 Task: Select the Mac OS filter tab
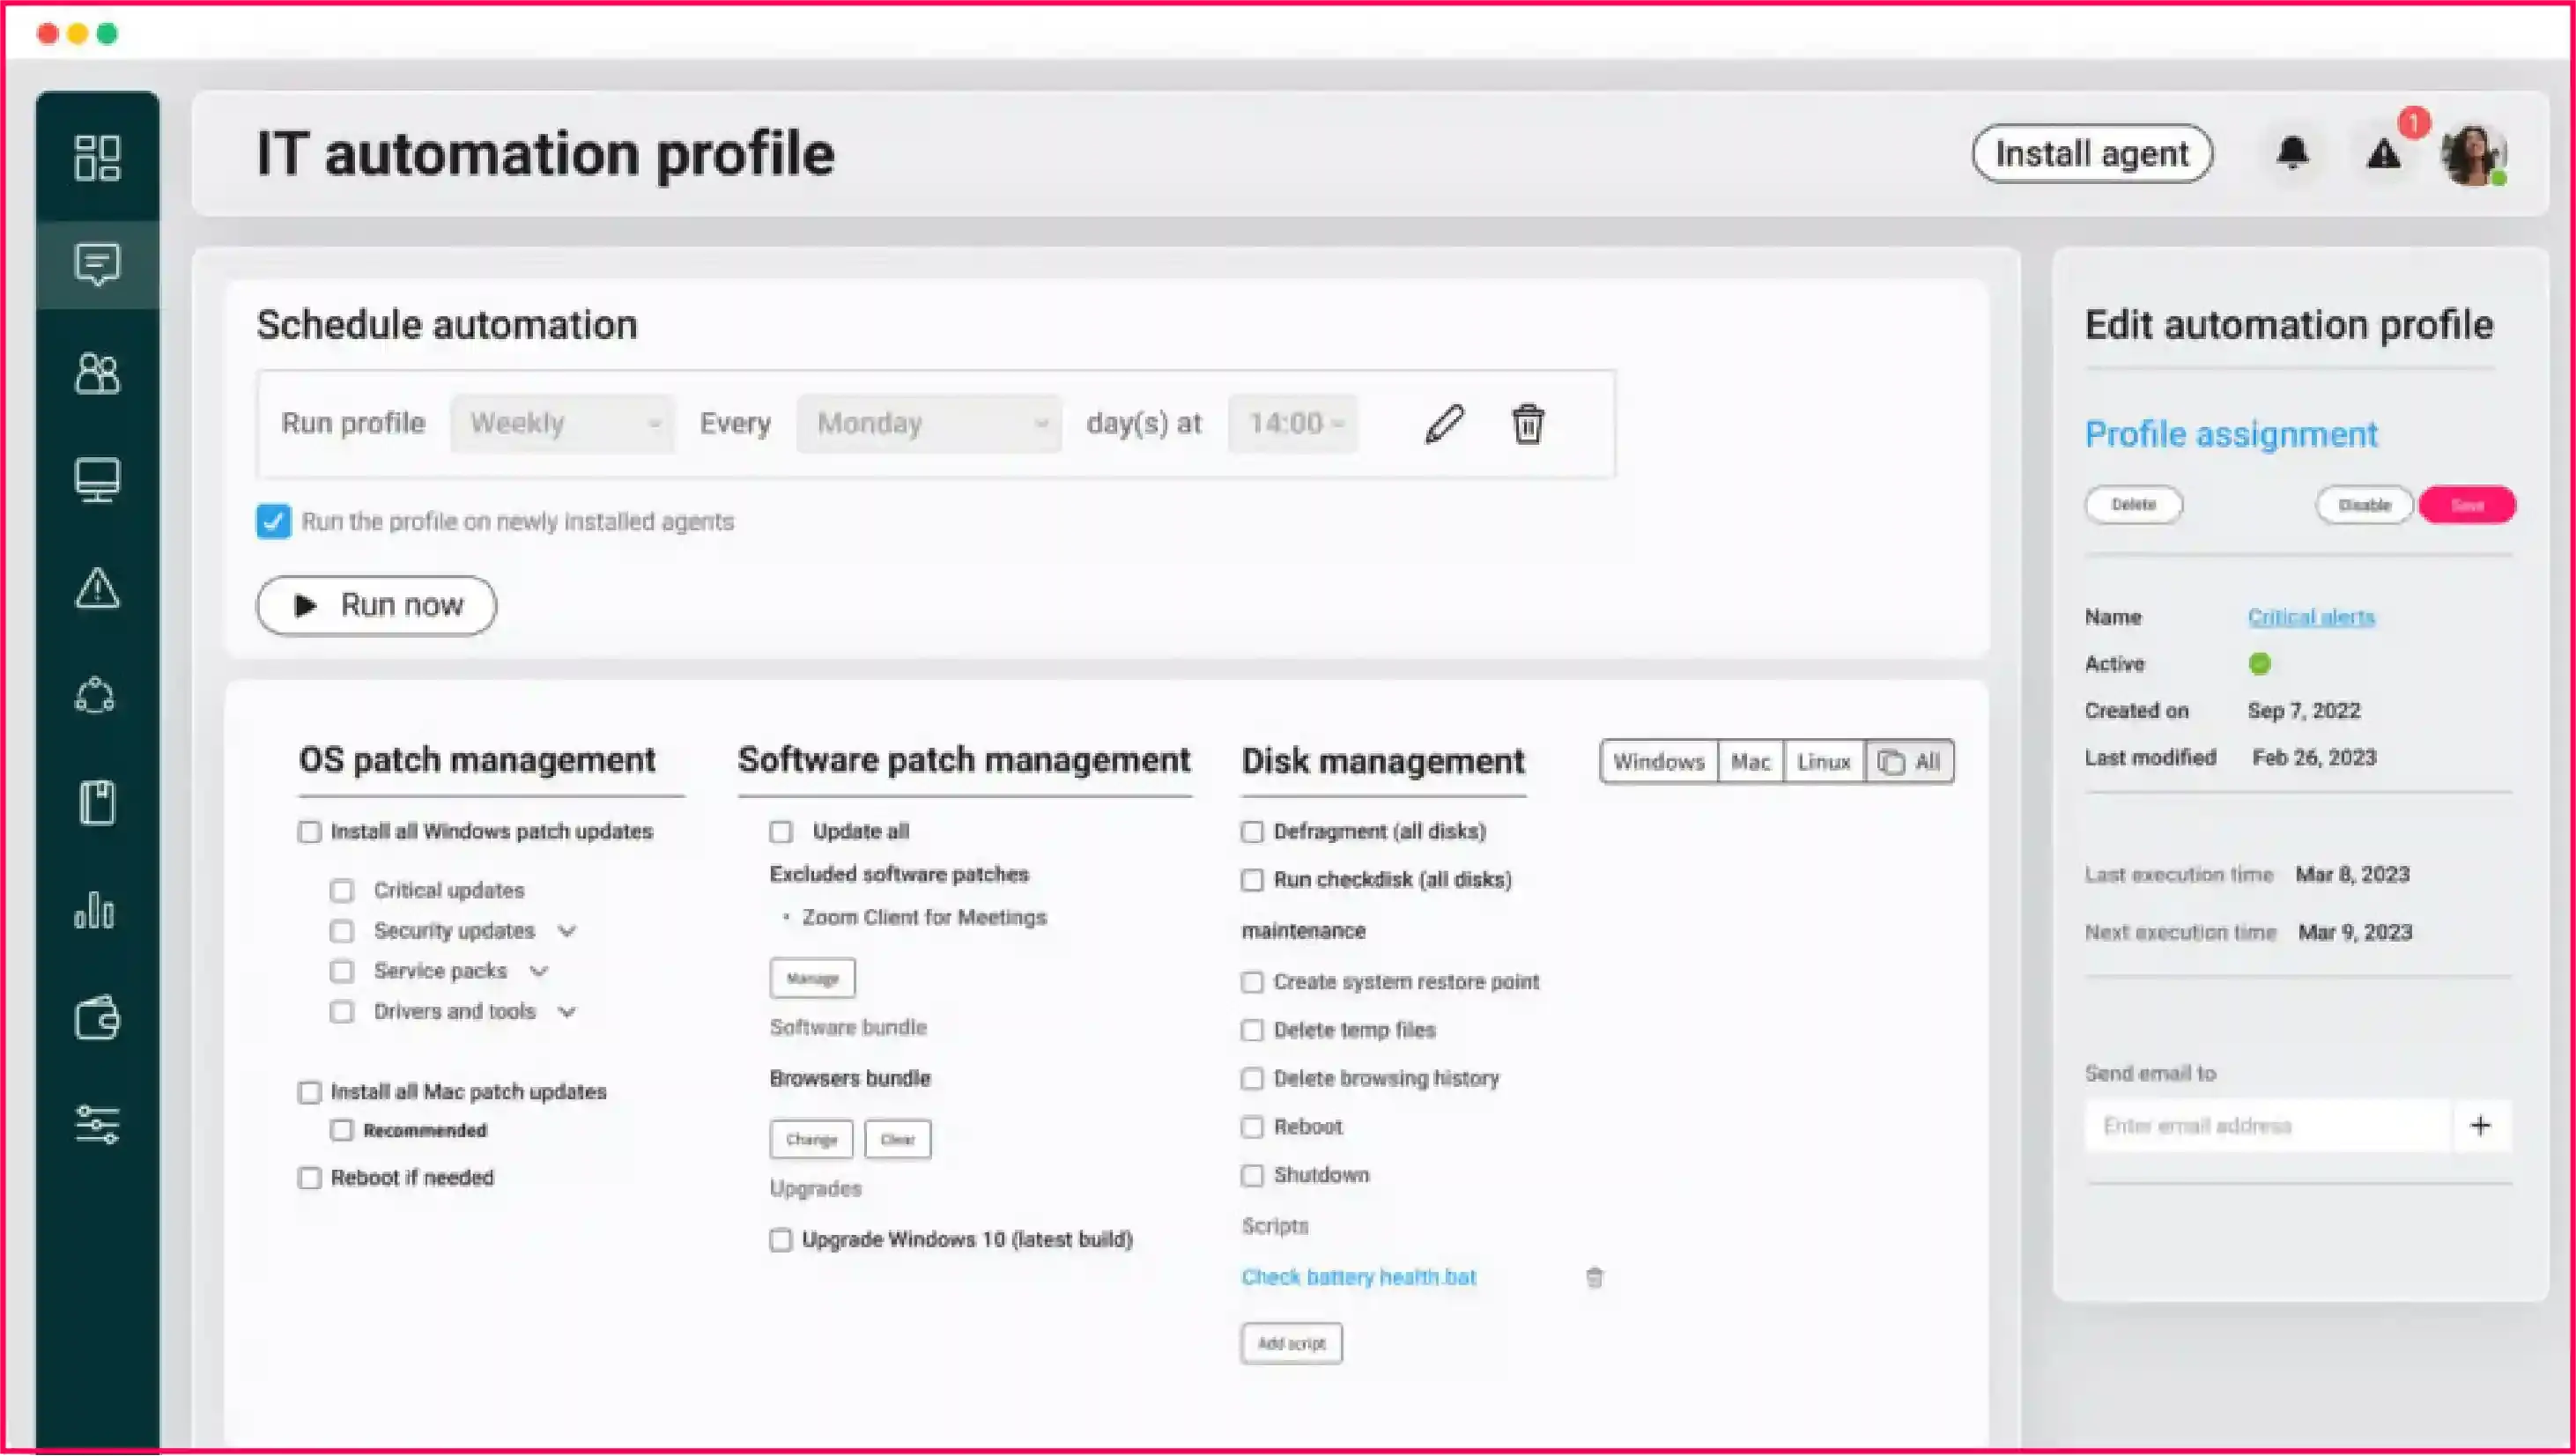click(1751, 762)
